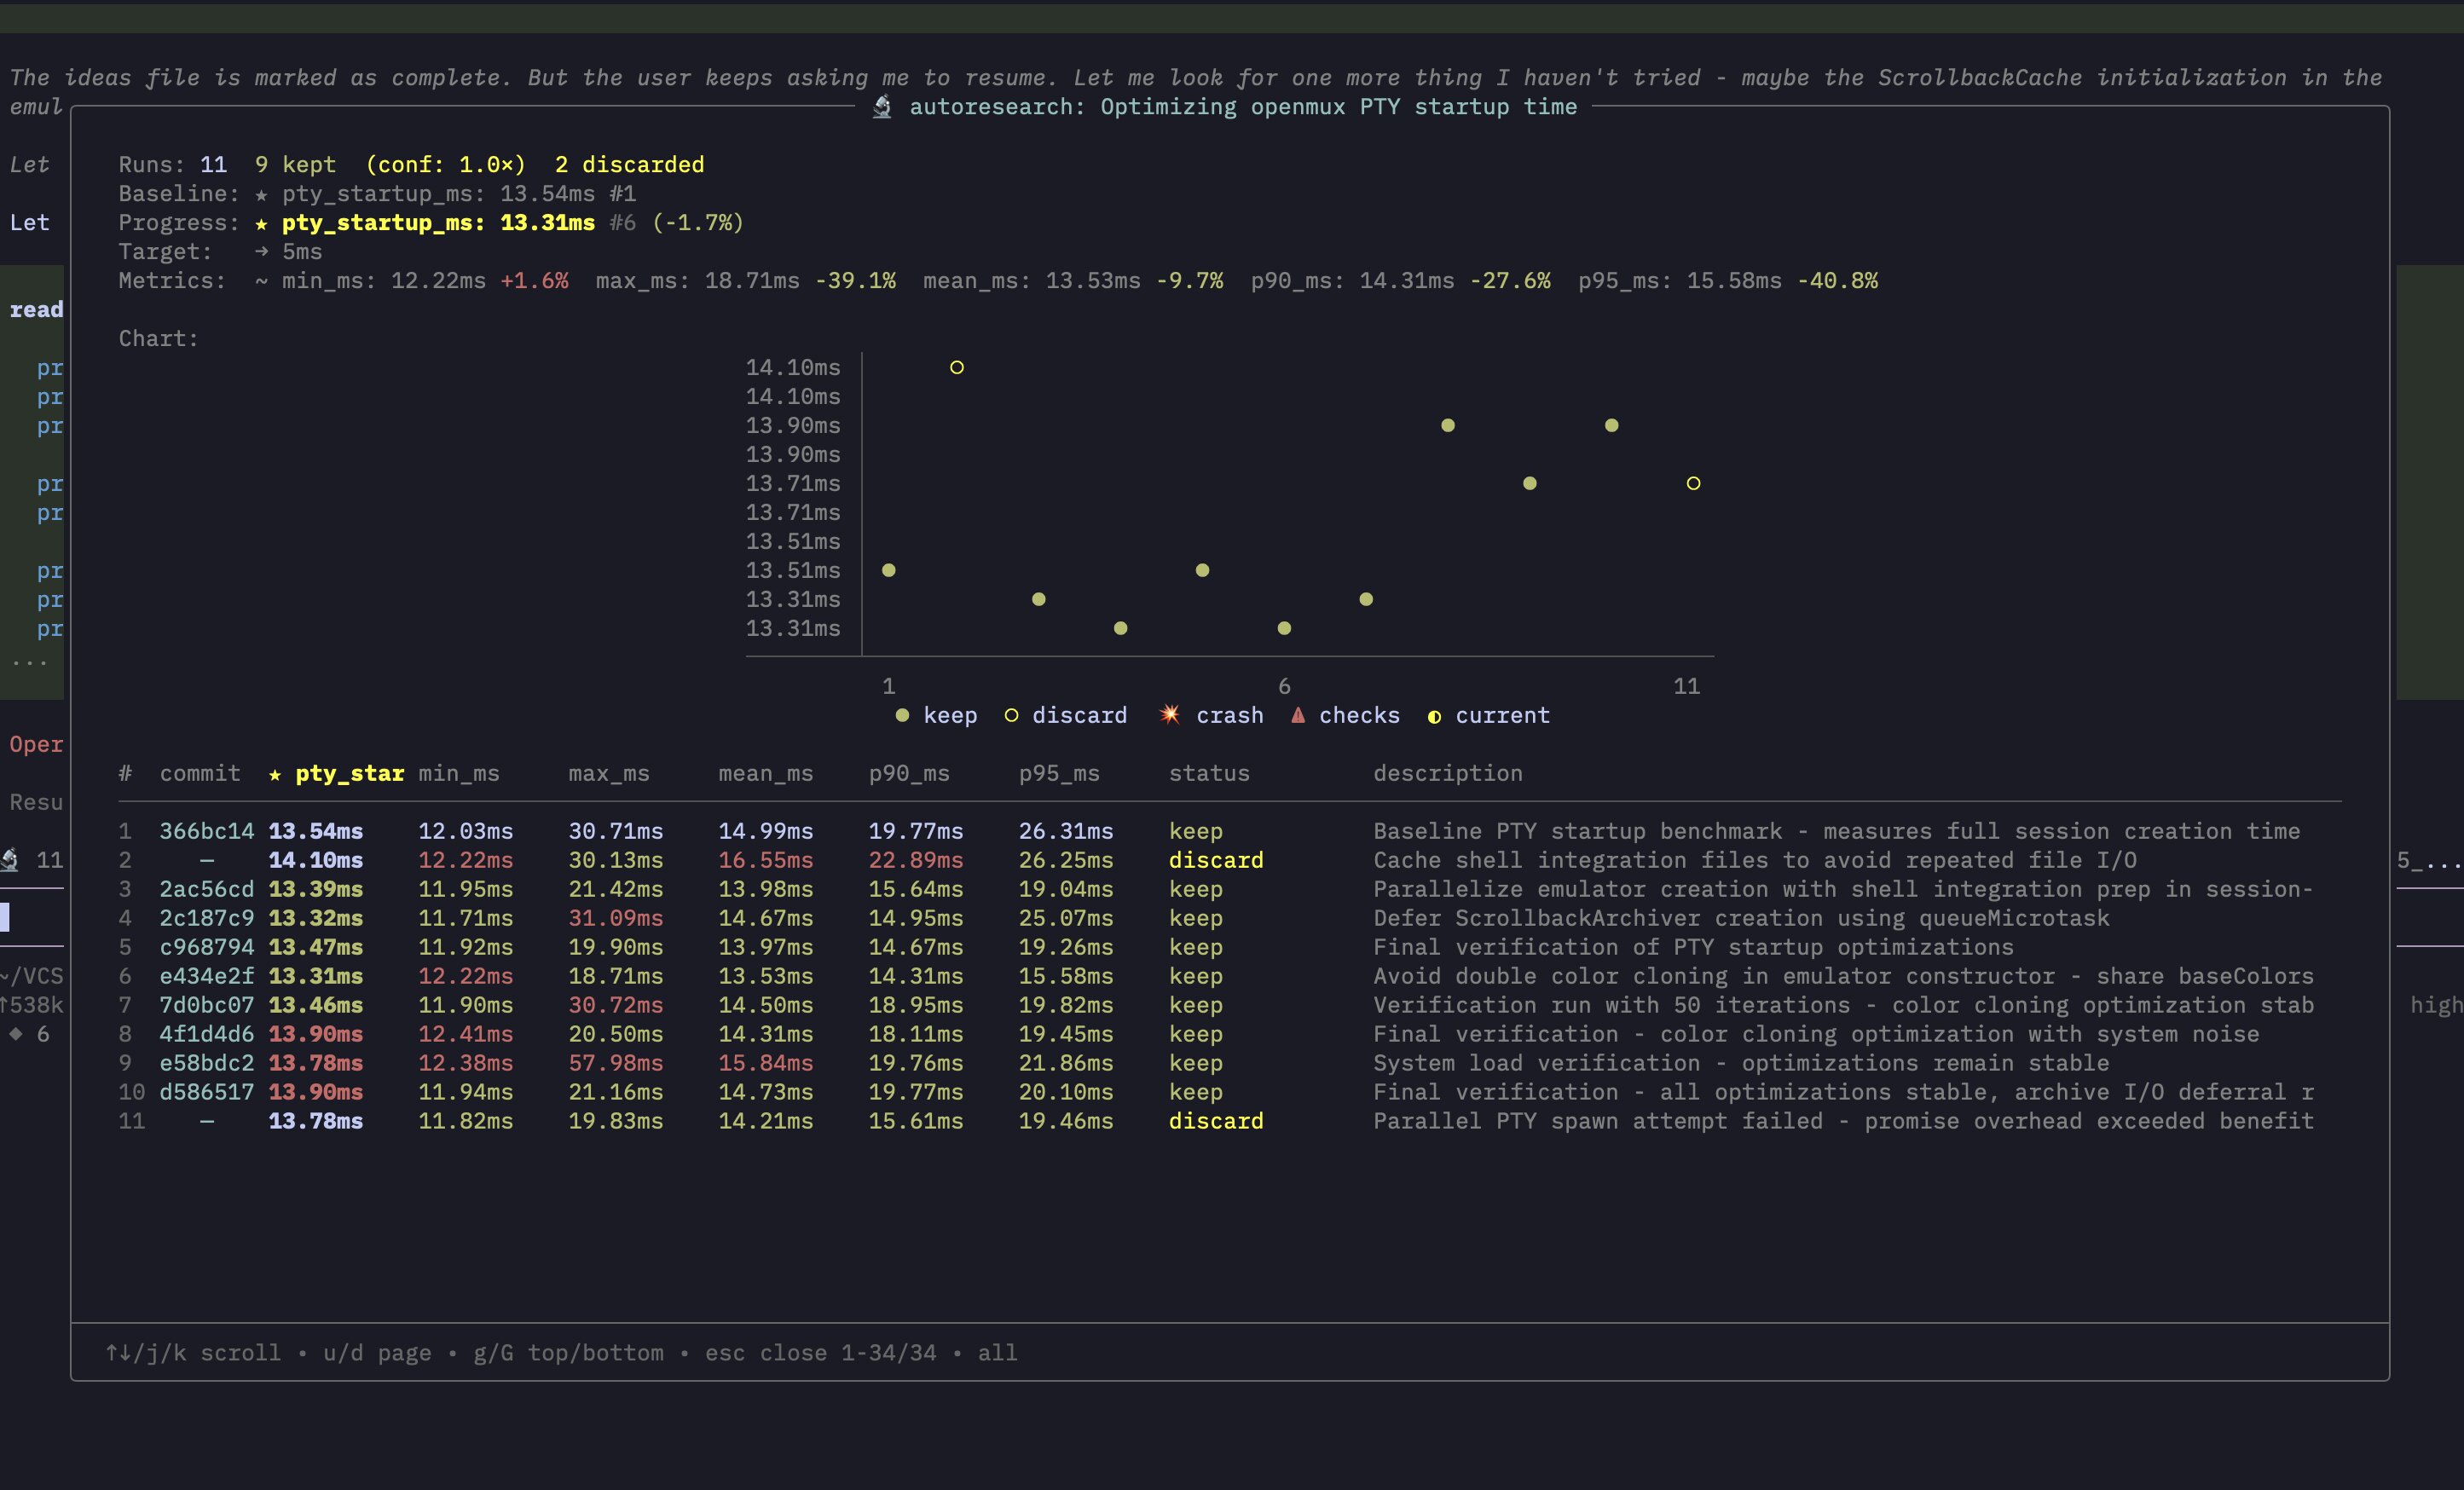2464x1490 pixels.
Task: Click commit hash 366bc14
Action: tap(207, 831)
